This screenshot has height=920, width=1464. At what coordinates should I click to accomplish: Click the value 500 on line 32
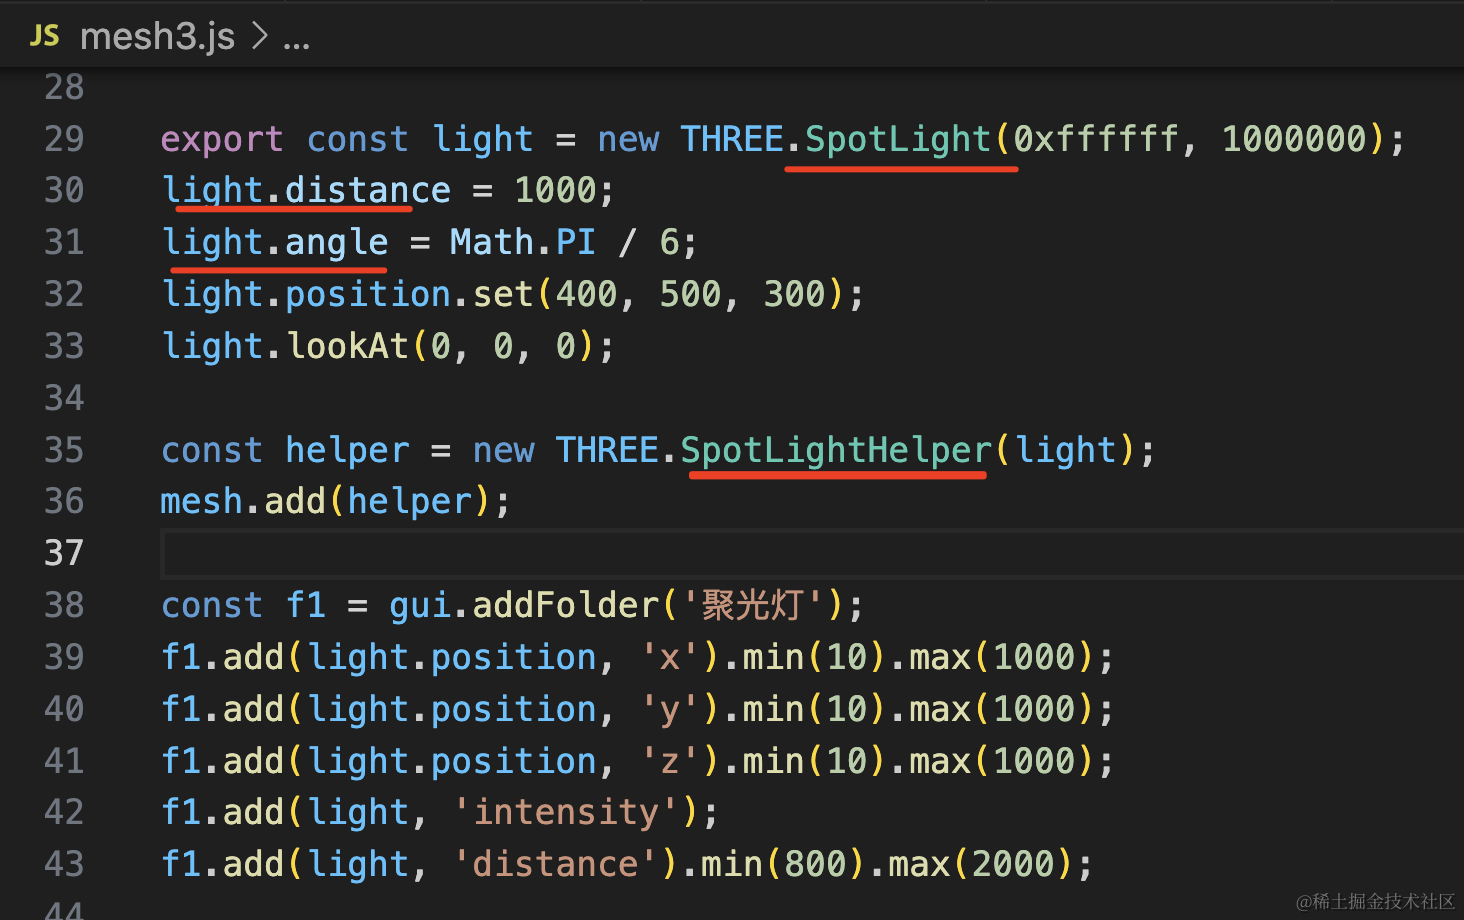coord(690,294)
